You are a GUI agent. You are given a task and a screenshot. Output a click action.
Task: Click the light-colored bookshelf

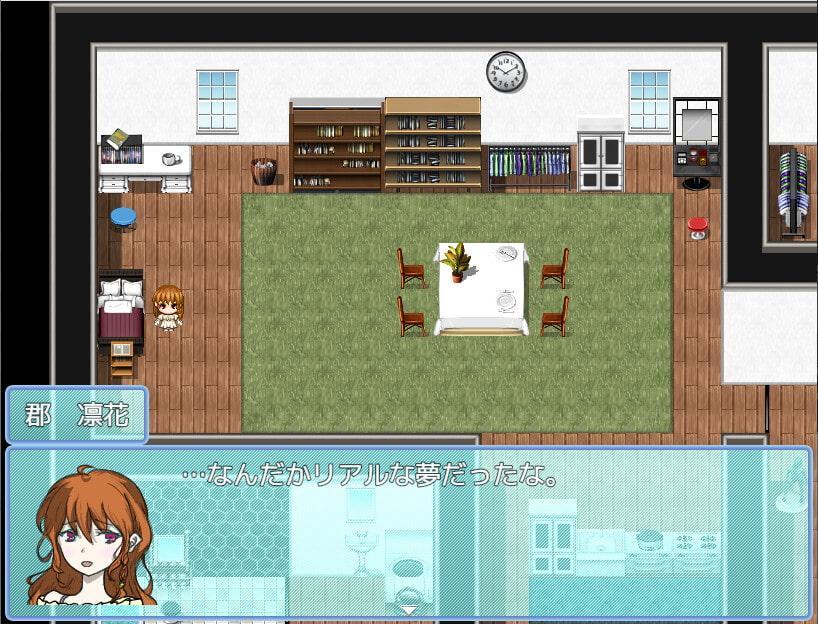coord(432,144)
